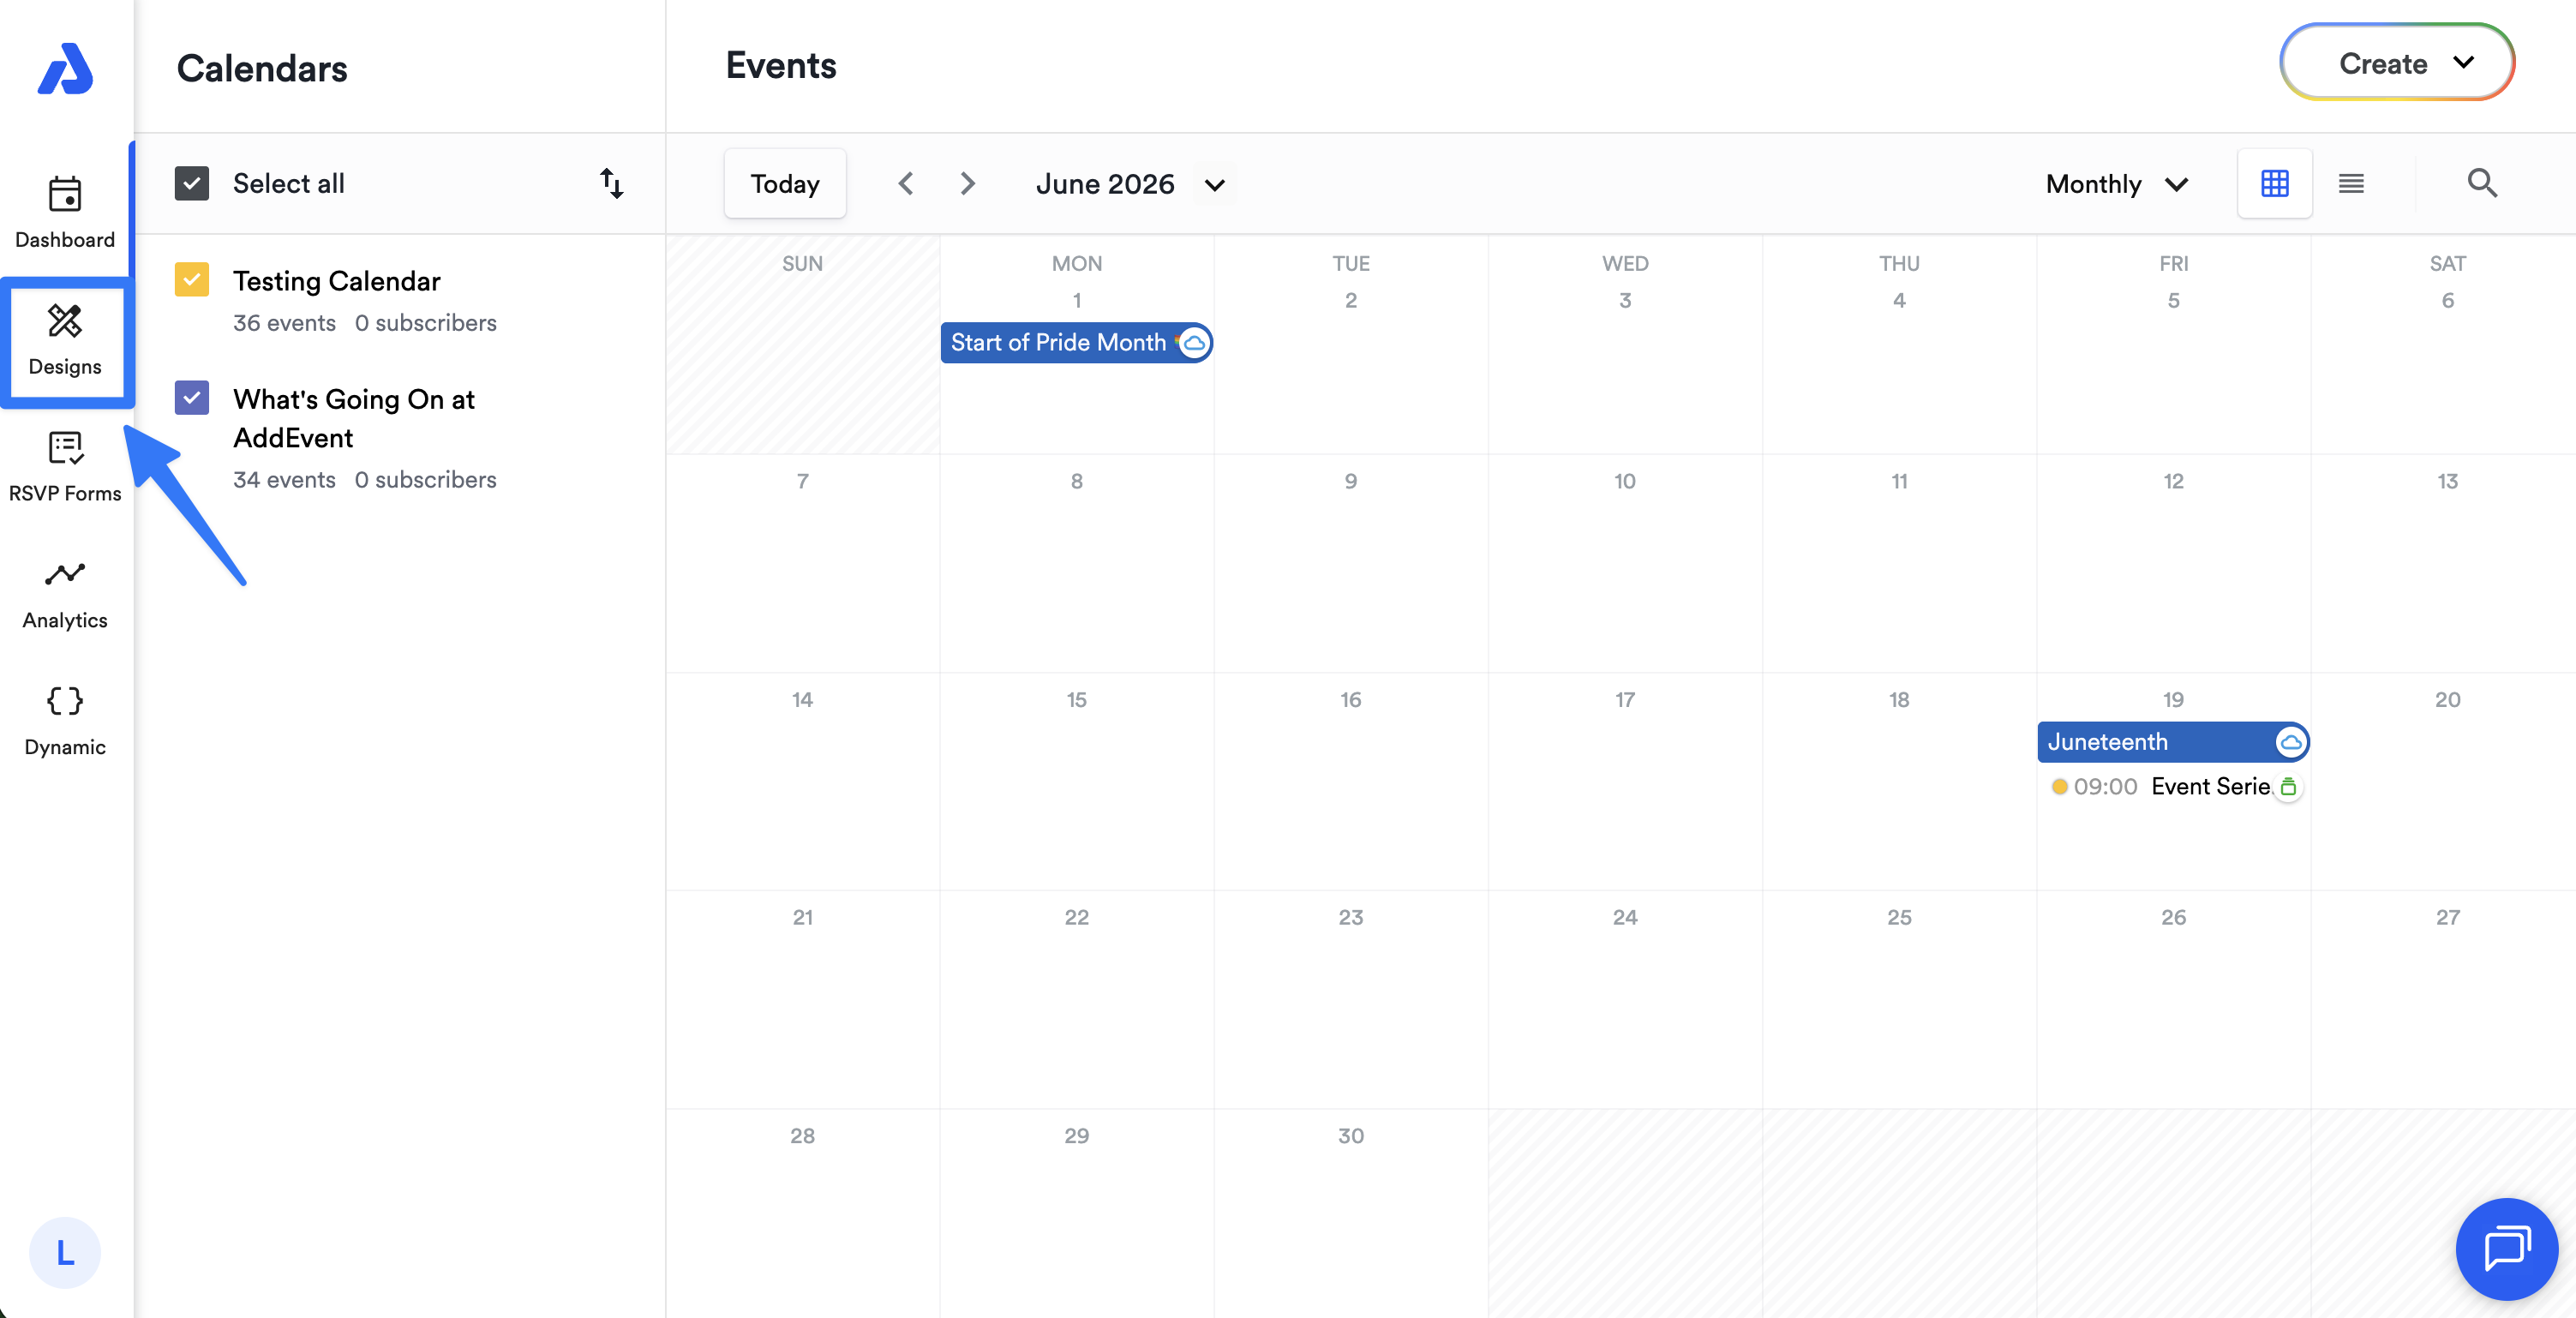Open the Dynamic section
Viewport: 2576px width, 1318px height.
pos(65,720)
